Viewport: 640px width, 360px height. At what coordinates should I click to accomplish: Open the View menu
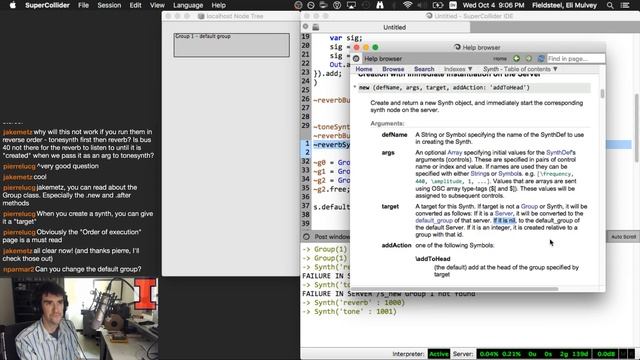[157, 5]
